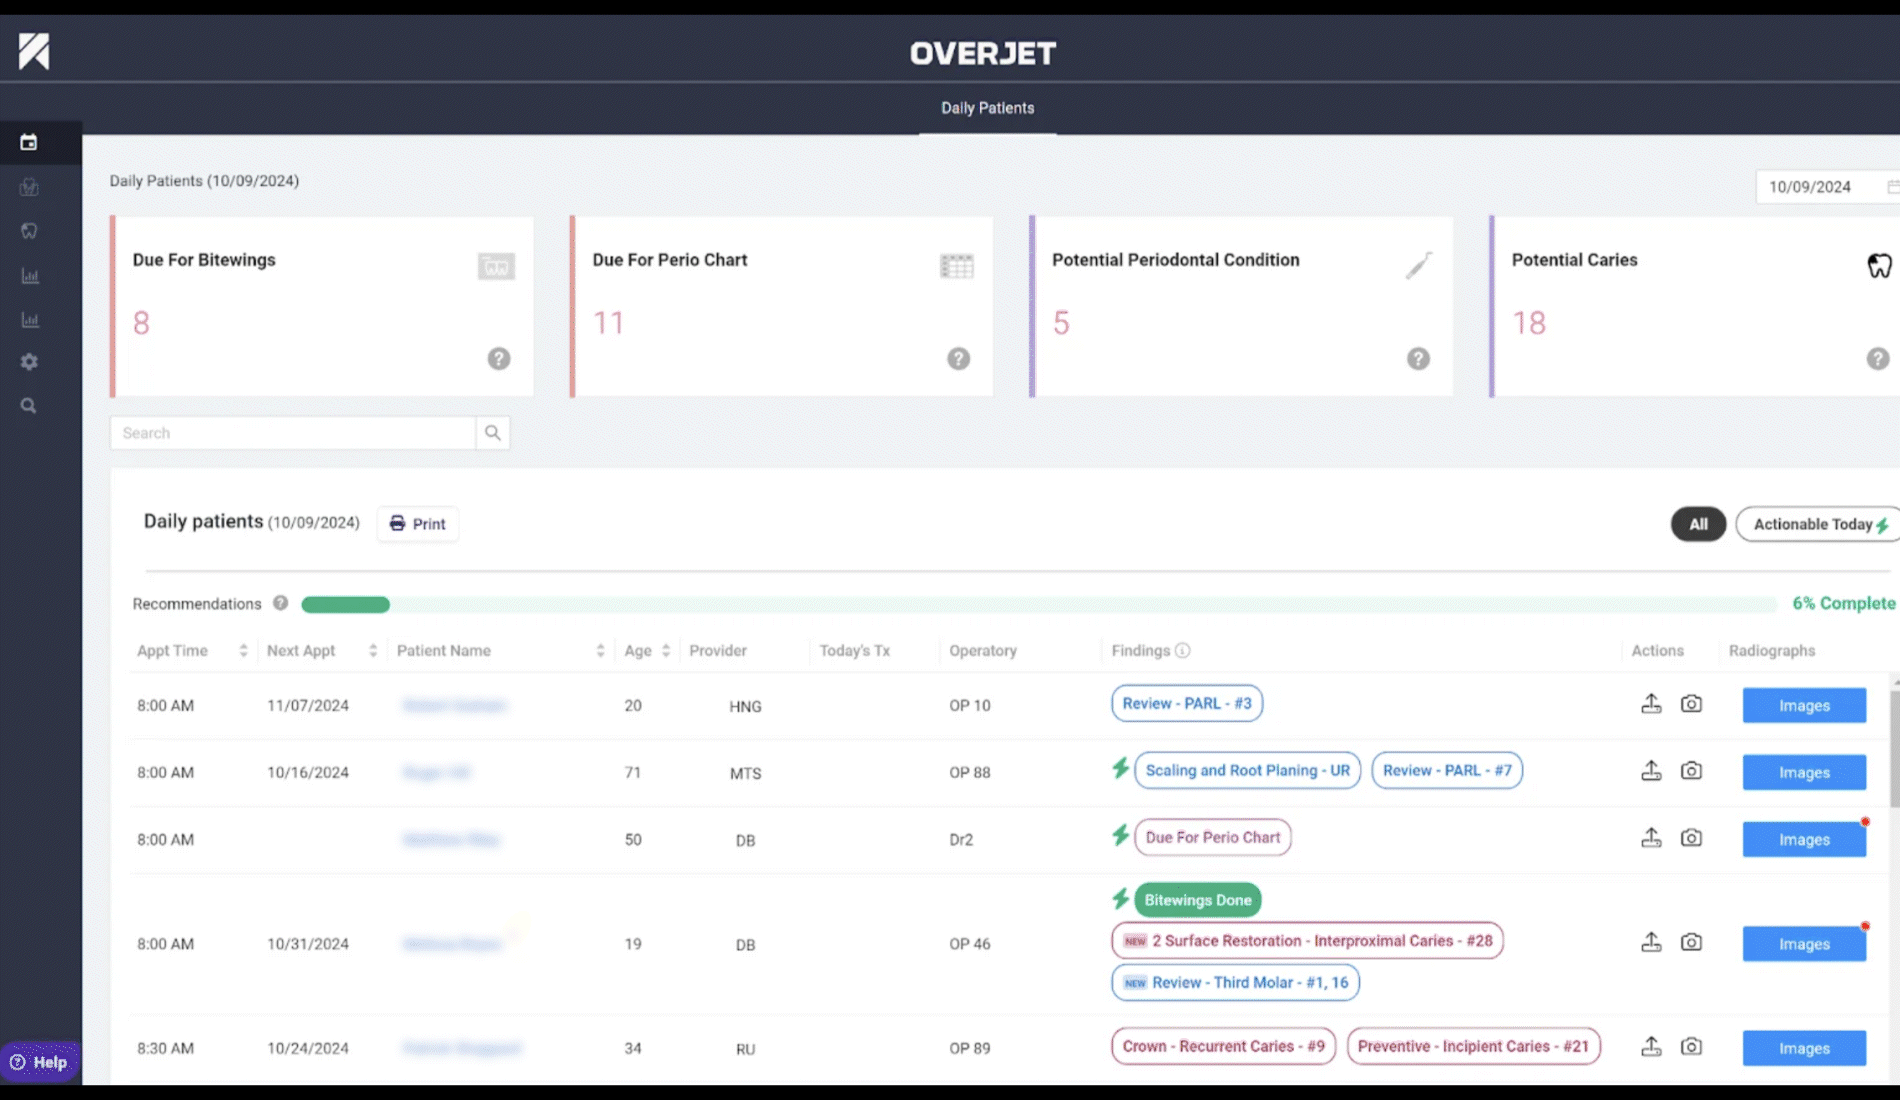Click the Print button
The height and width of the screenshot is (1100, 1900).
(x=417, y=524)
